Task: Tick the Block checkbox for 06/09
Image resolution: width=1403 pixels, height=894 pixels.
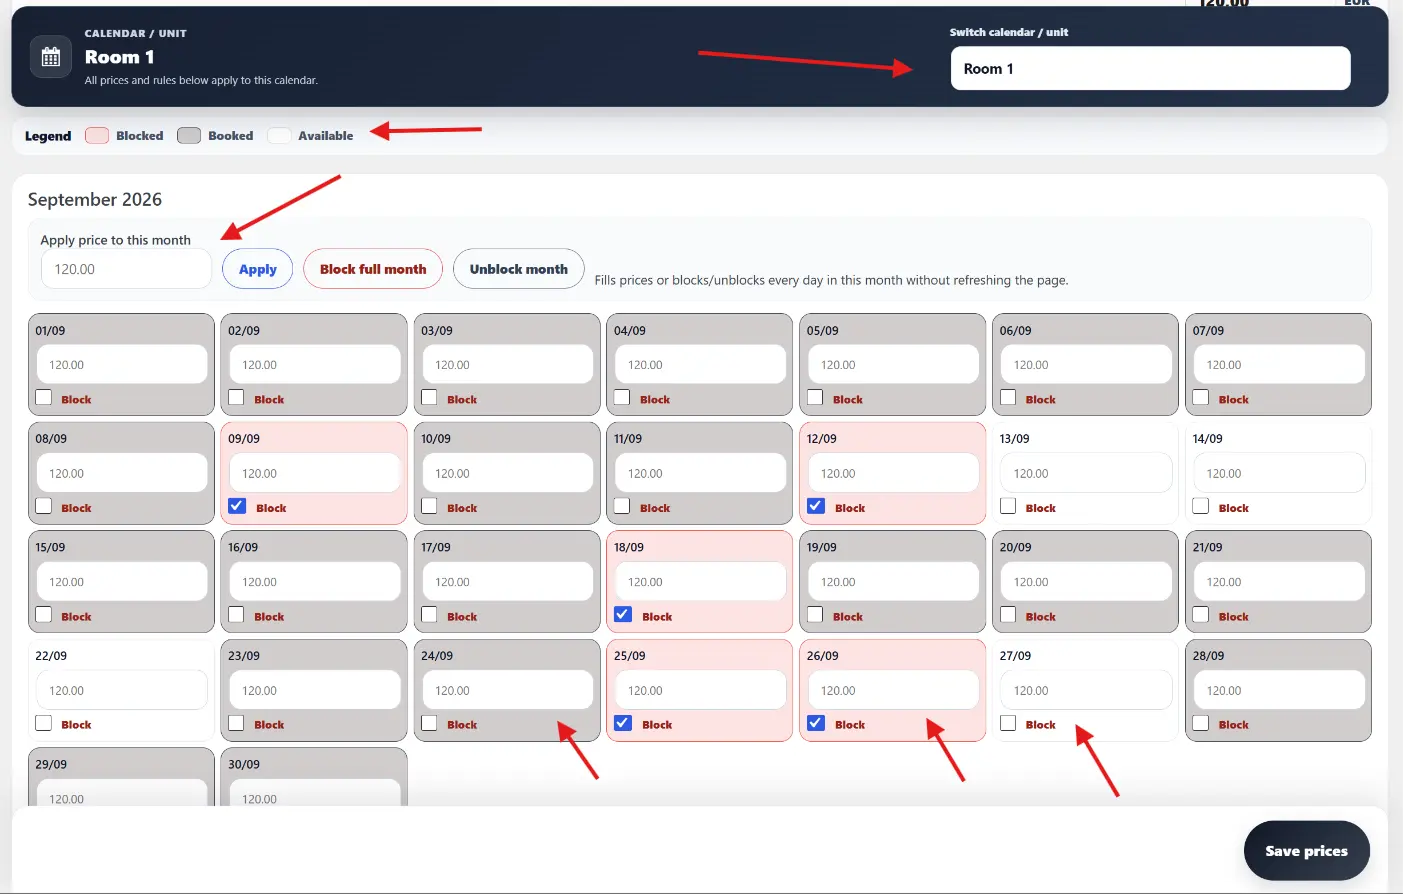Action: point(1008,398)
